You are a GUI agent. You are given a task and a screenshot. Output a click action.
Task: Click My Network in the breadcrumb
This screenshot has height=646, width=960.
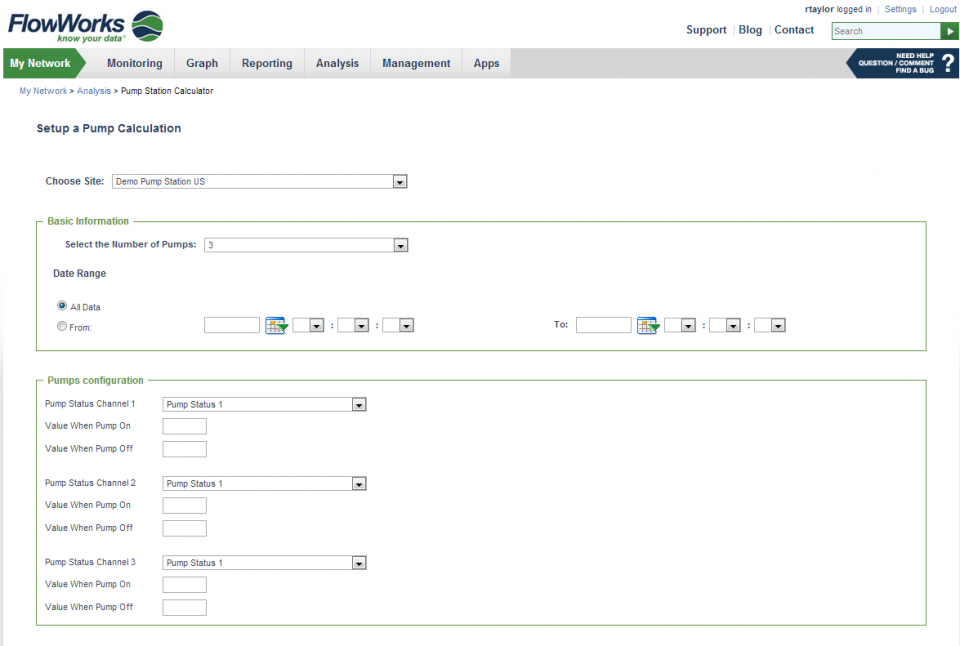pos(43,91)
